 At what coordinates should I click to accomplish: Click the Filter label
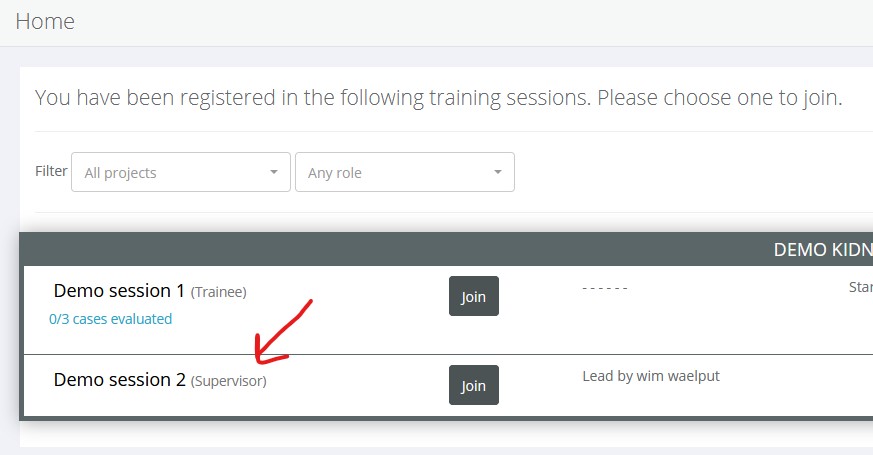click(51, 171)
